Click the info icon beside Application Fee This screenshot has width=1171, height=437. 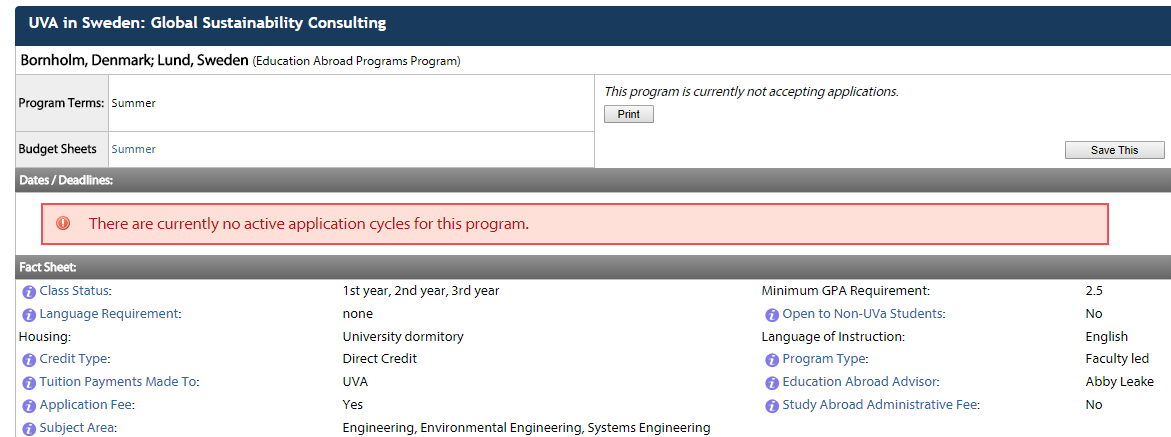[29, 406]
